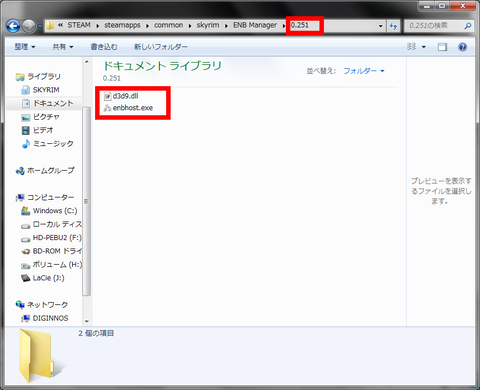
Task: Click the navigation pane scroll-up arrow
Action: (x=87, y=62)
